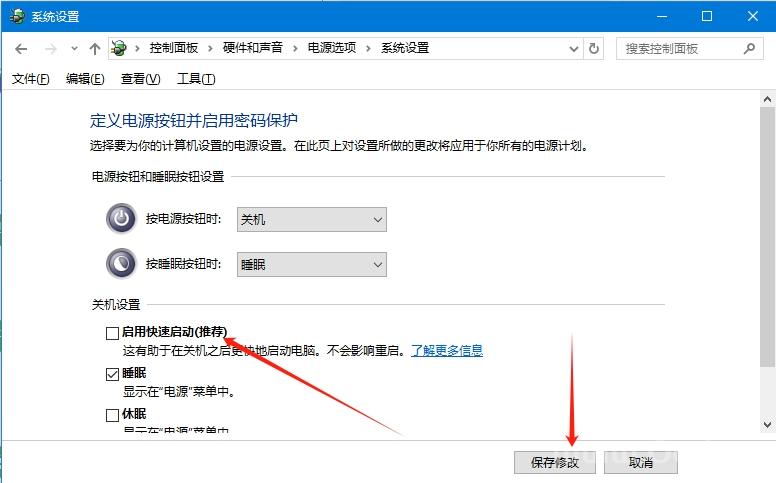Click the forward navigation arrow

(x=50, y=48)
